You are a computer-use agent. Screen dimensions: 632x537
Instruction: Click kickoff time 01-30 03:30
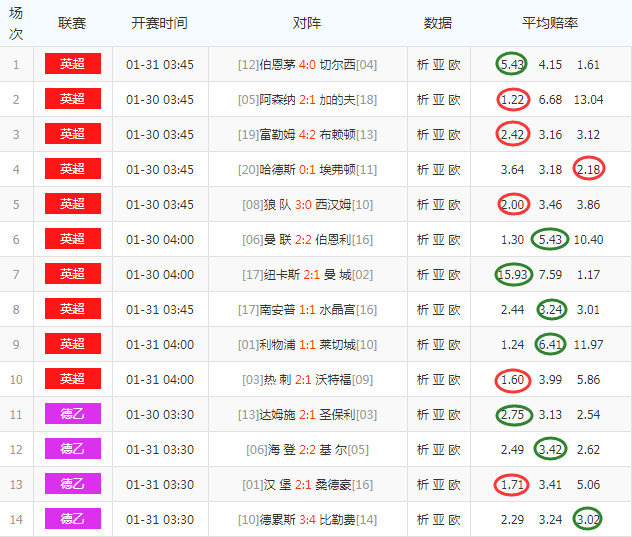click(160, 415)
